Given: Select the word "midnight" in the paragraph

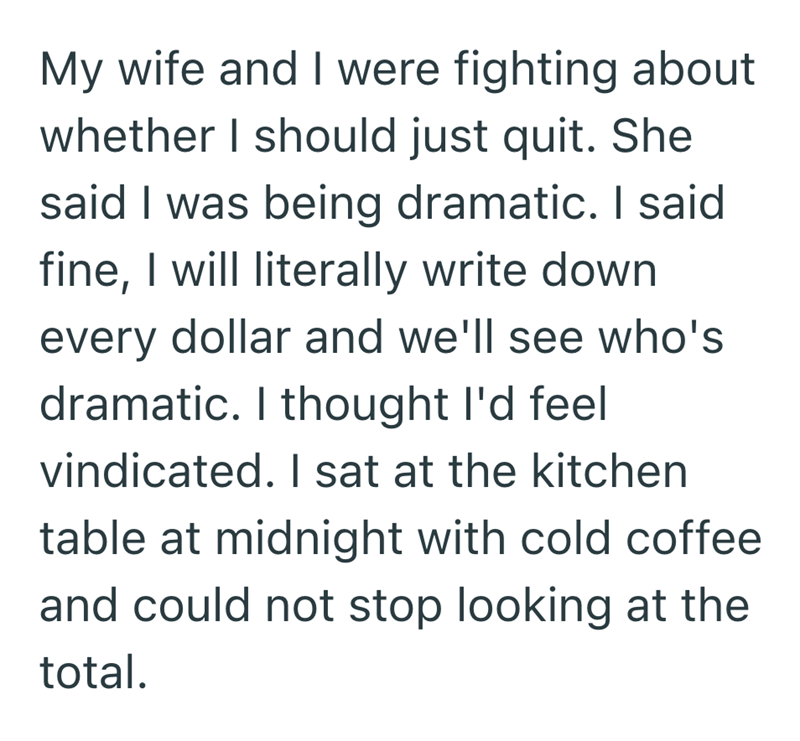Looking at the screenshot, I should point(309,538).
